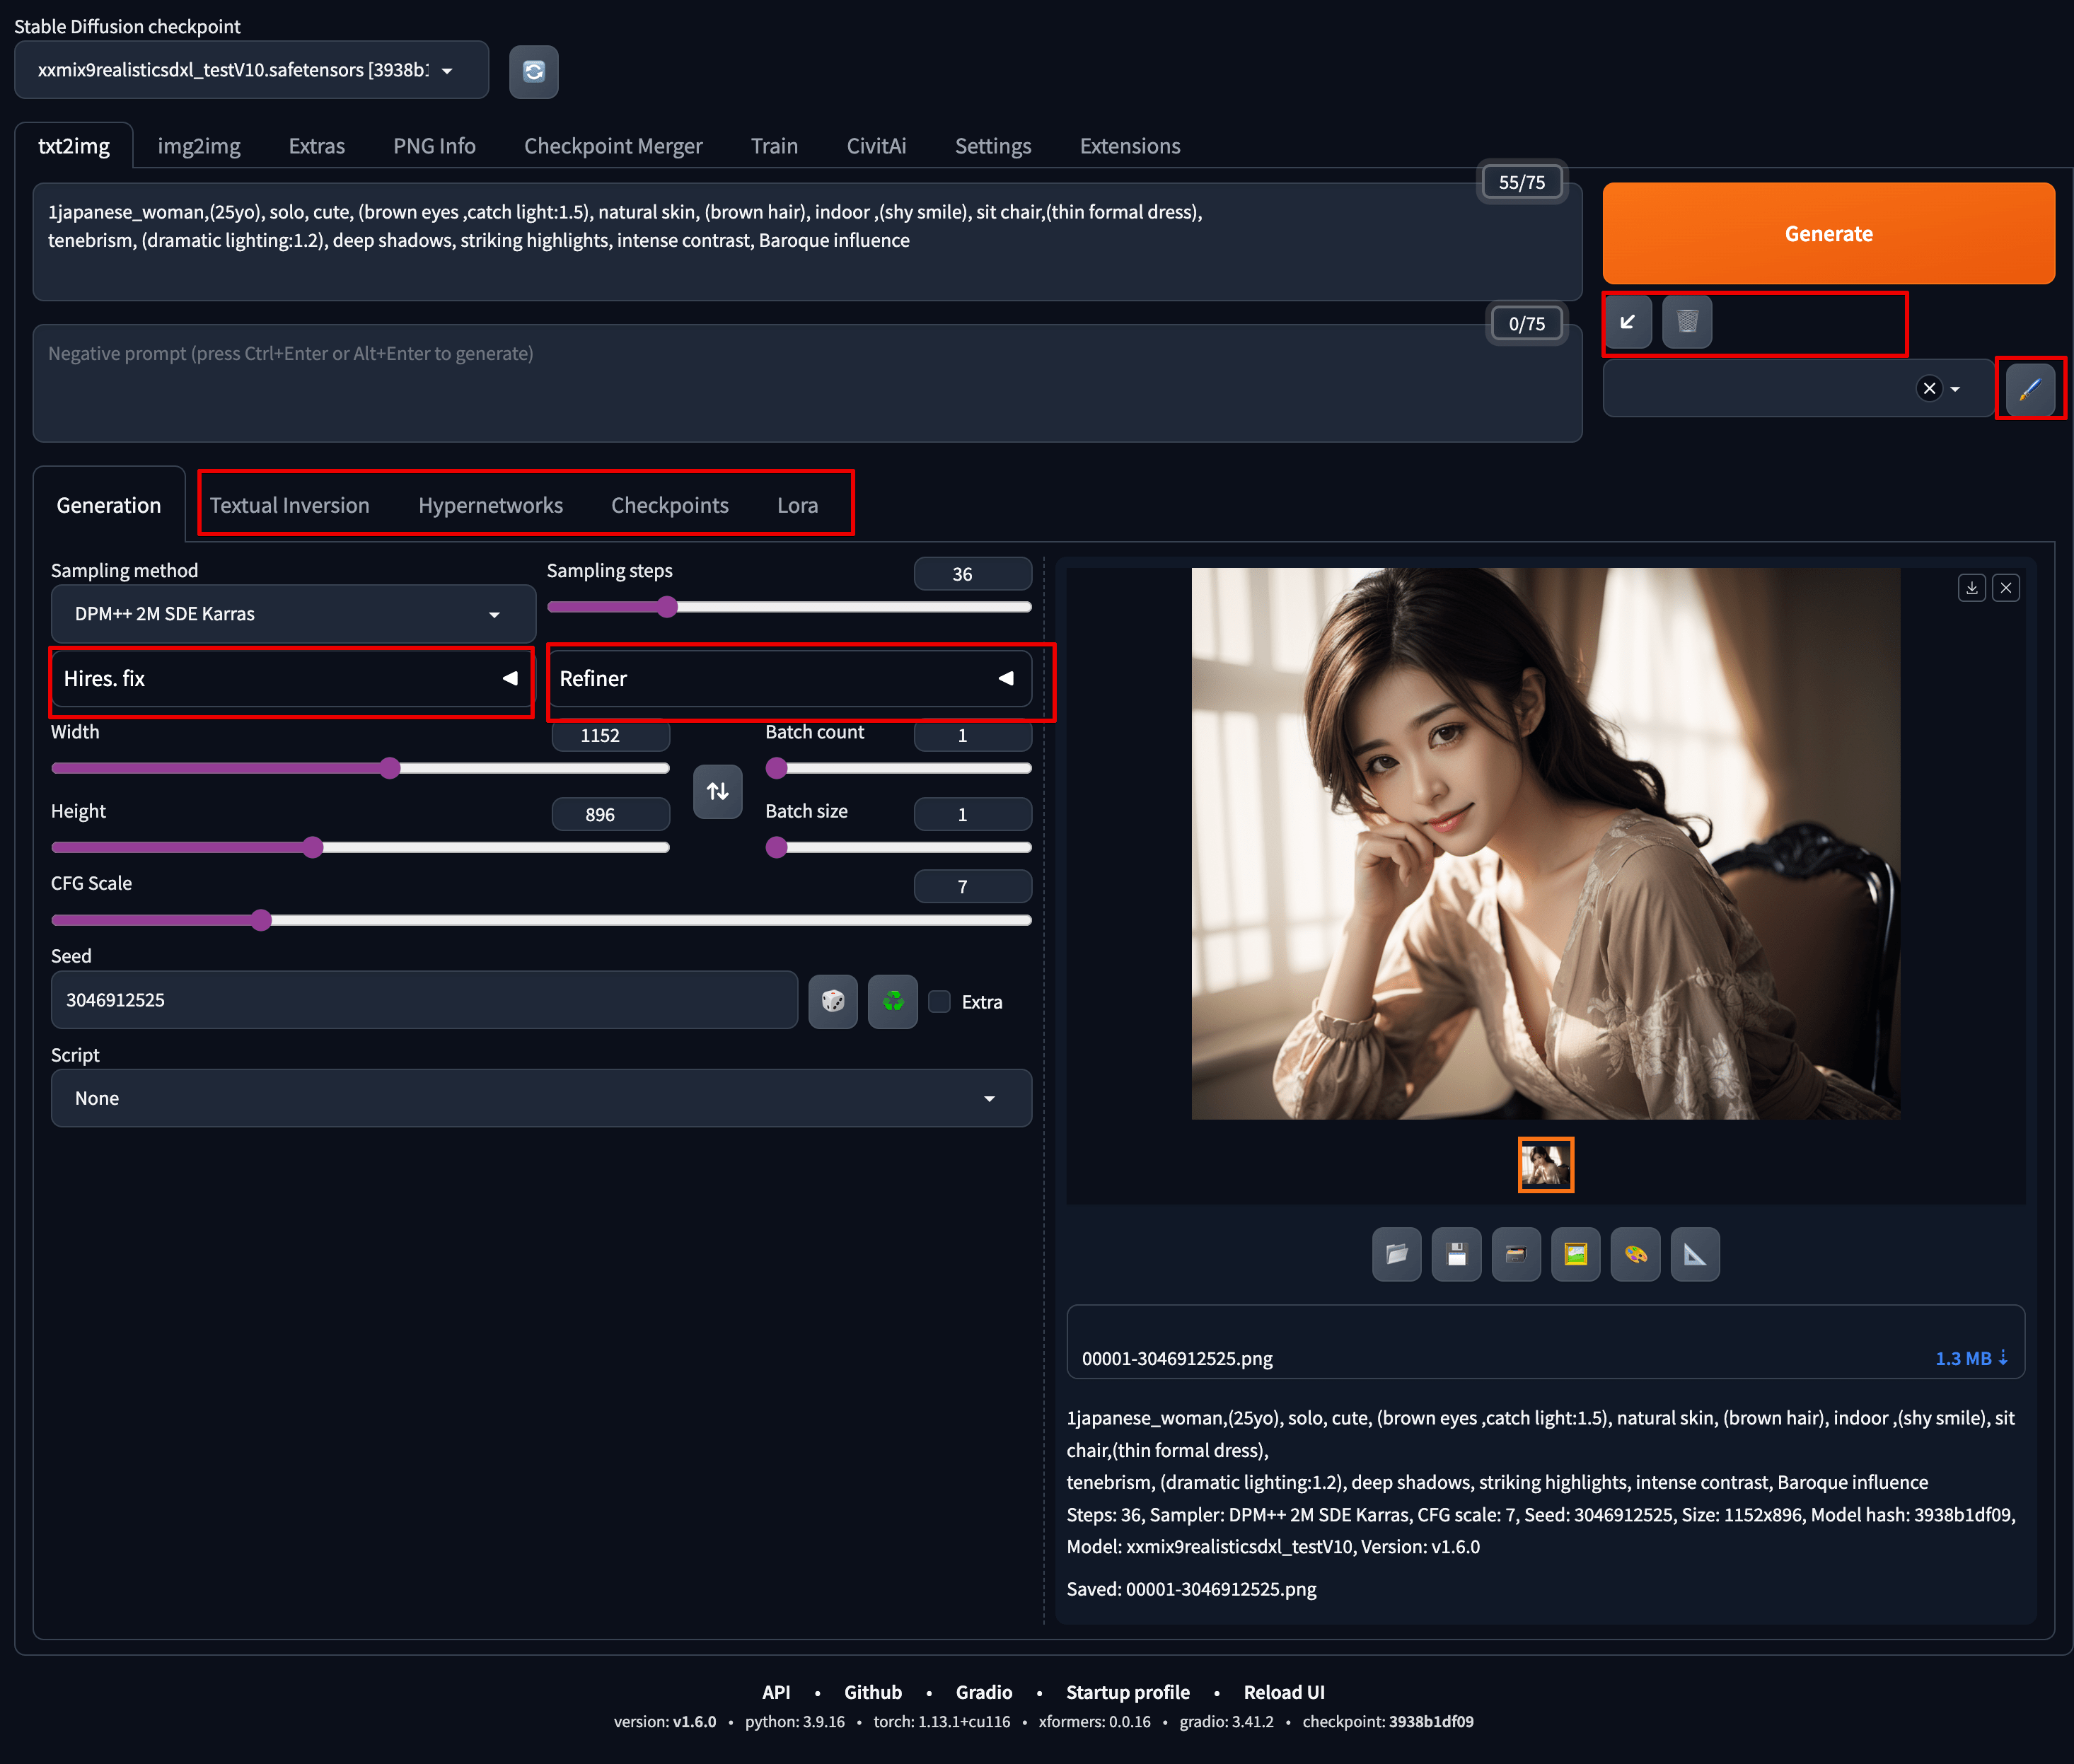Viewport: 2074px width, 1764px height.
Task: Click the read generation parameters arrow icon
Action: tap(1627, 322)
